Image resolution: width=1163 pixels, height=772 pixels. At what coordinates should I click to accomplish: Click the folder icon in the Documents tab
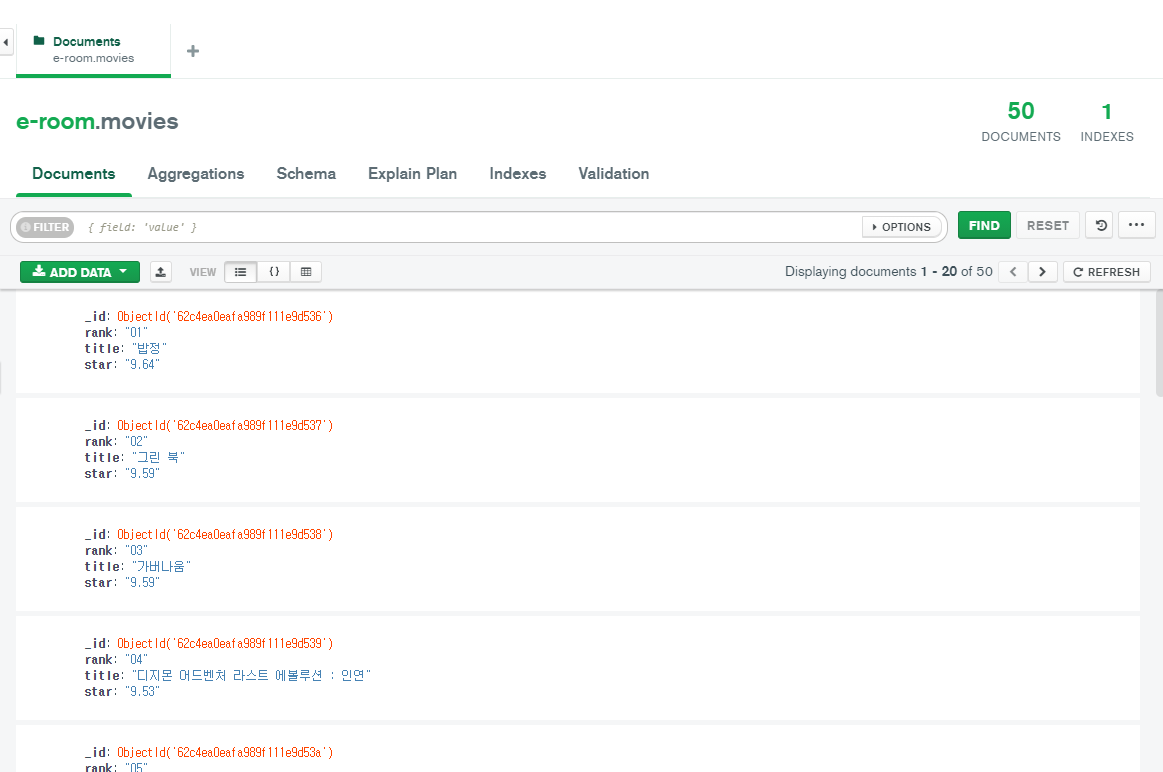pyautogui.click(x=39, y=41)
